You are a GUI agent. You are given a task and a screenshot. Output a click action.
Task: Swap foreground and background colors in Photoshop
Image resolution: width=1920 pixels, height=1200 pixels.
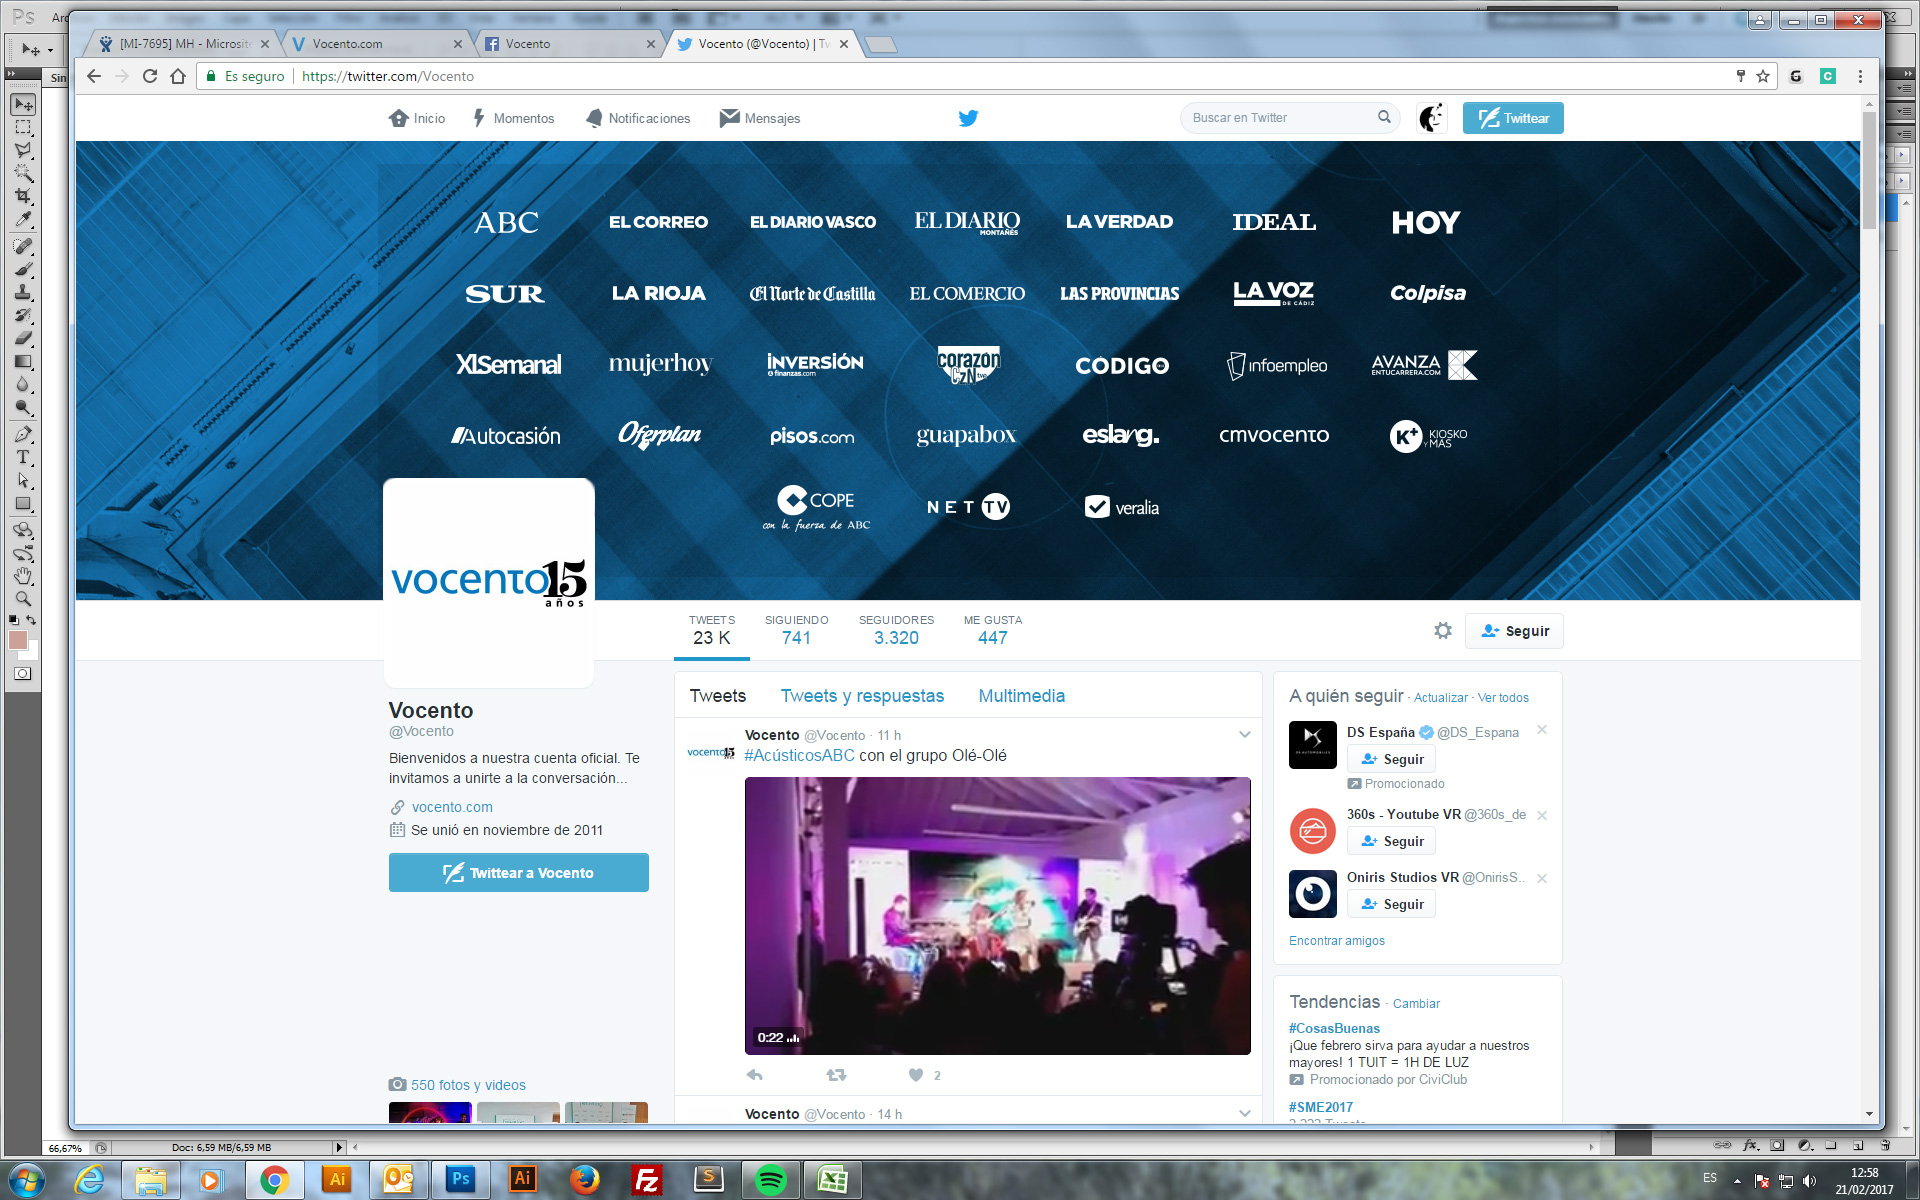point(32,620)
